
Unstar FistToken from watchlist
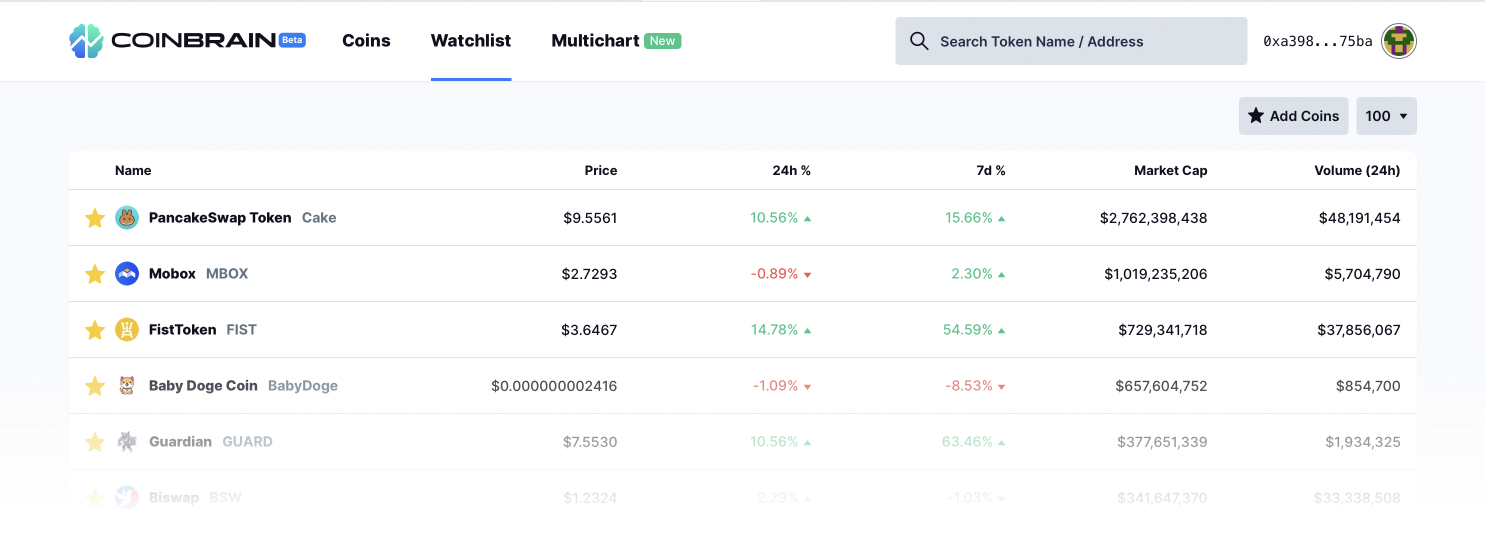(95, 330)
